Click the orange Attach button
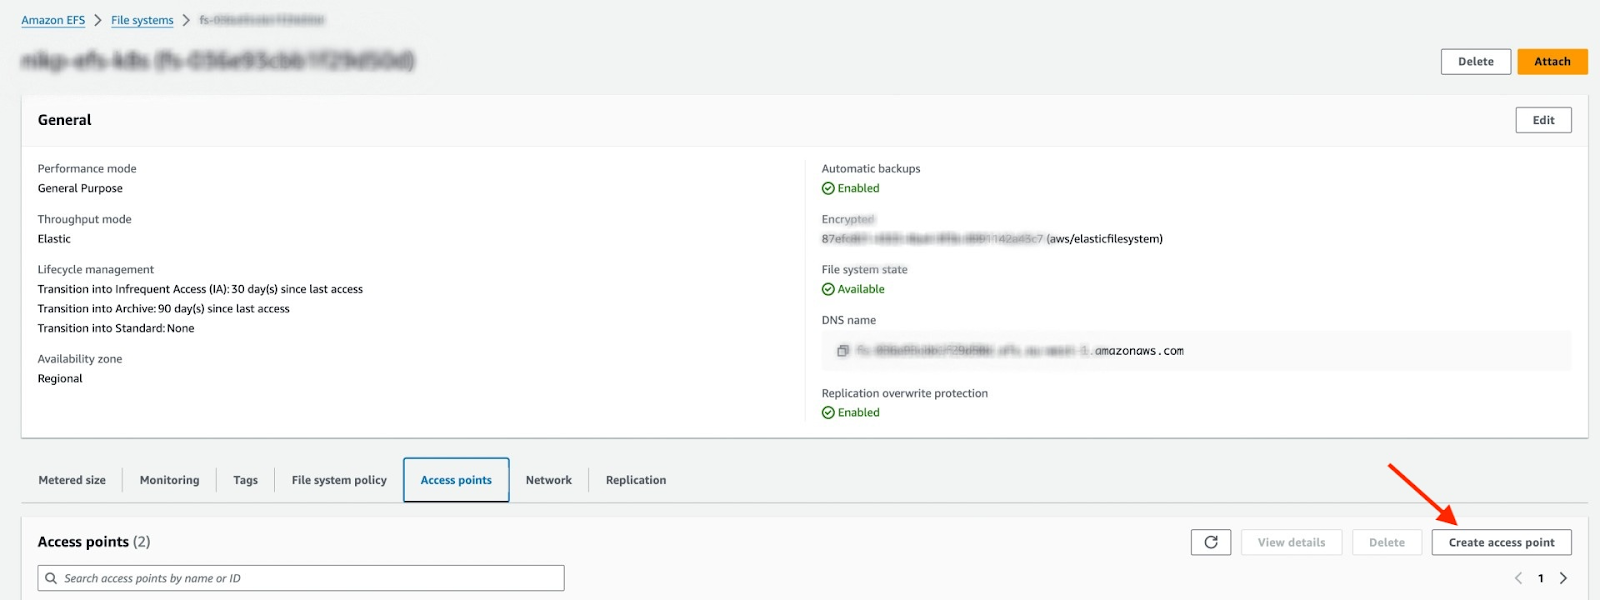The image size is (1600, 600). pos(1552,61)
